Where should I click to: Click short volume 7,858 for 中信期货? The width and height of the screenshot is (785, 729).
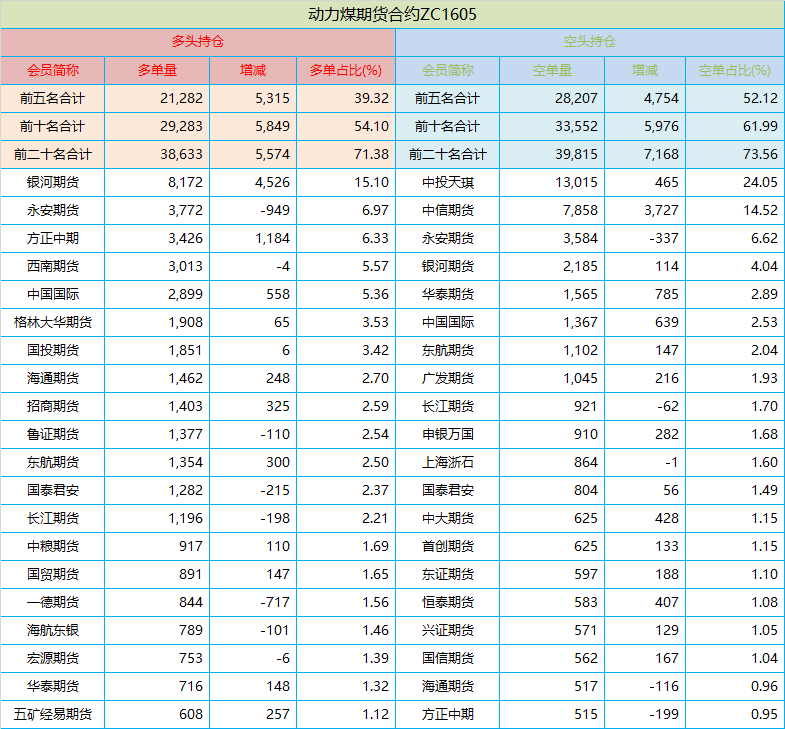580,210
